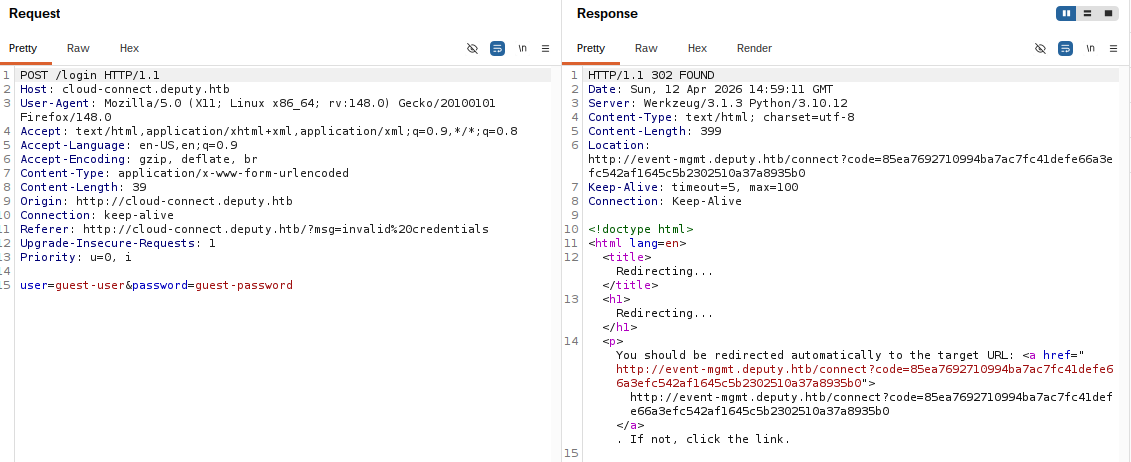Click the red href URL value

pos(864,376)
